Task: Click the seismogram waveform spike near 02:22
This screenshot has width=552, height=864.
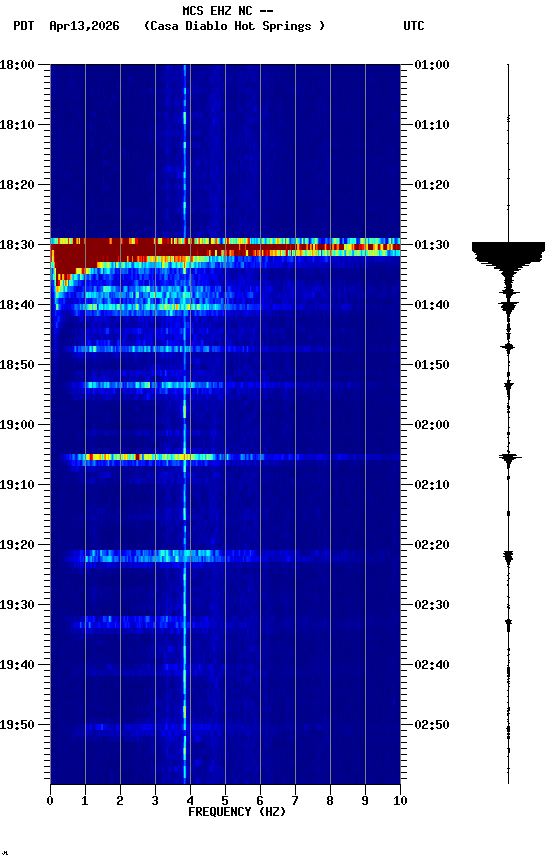Action: click(508, 557)
